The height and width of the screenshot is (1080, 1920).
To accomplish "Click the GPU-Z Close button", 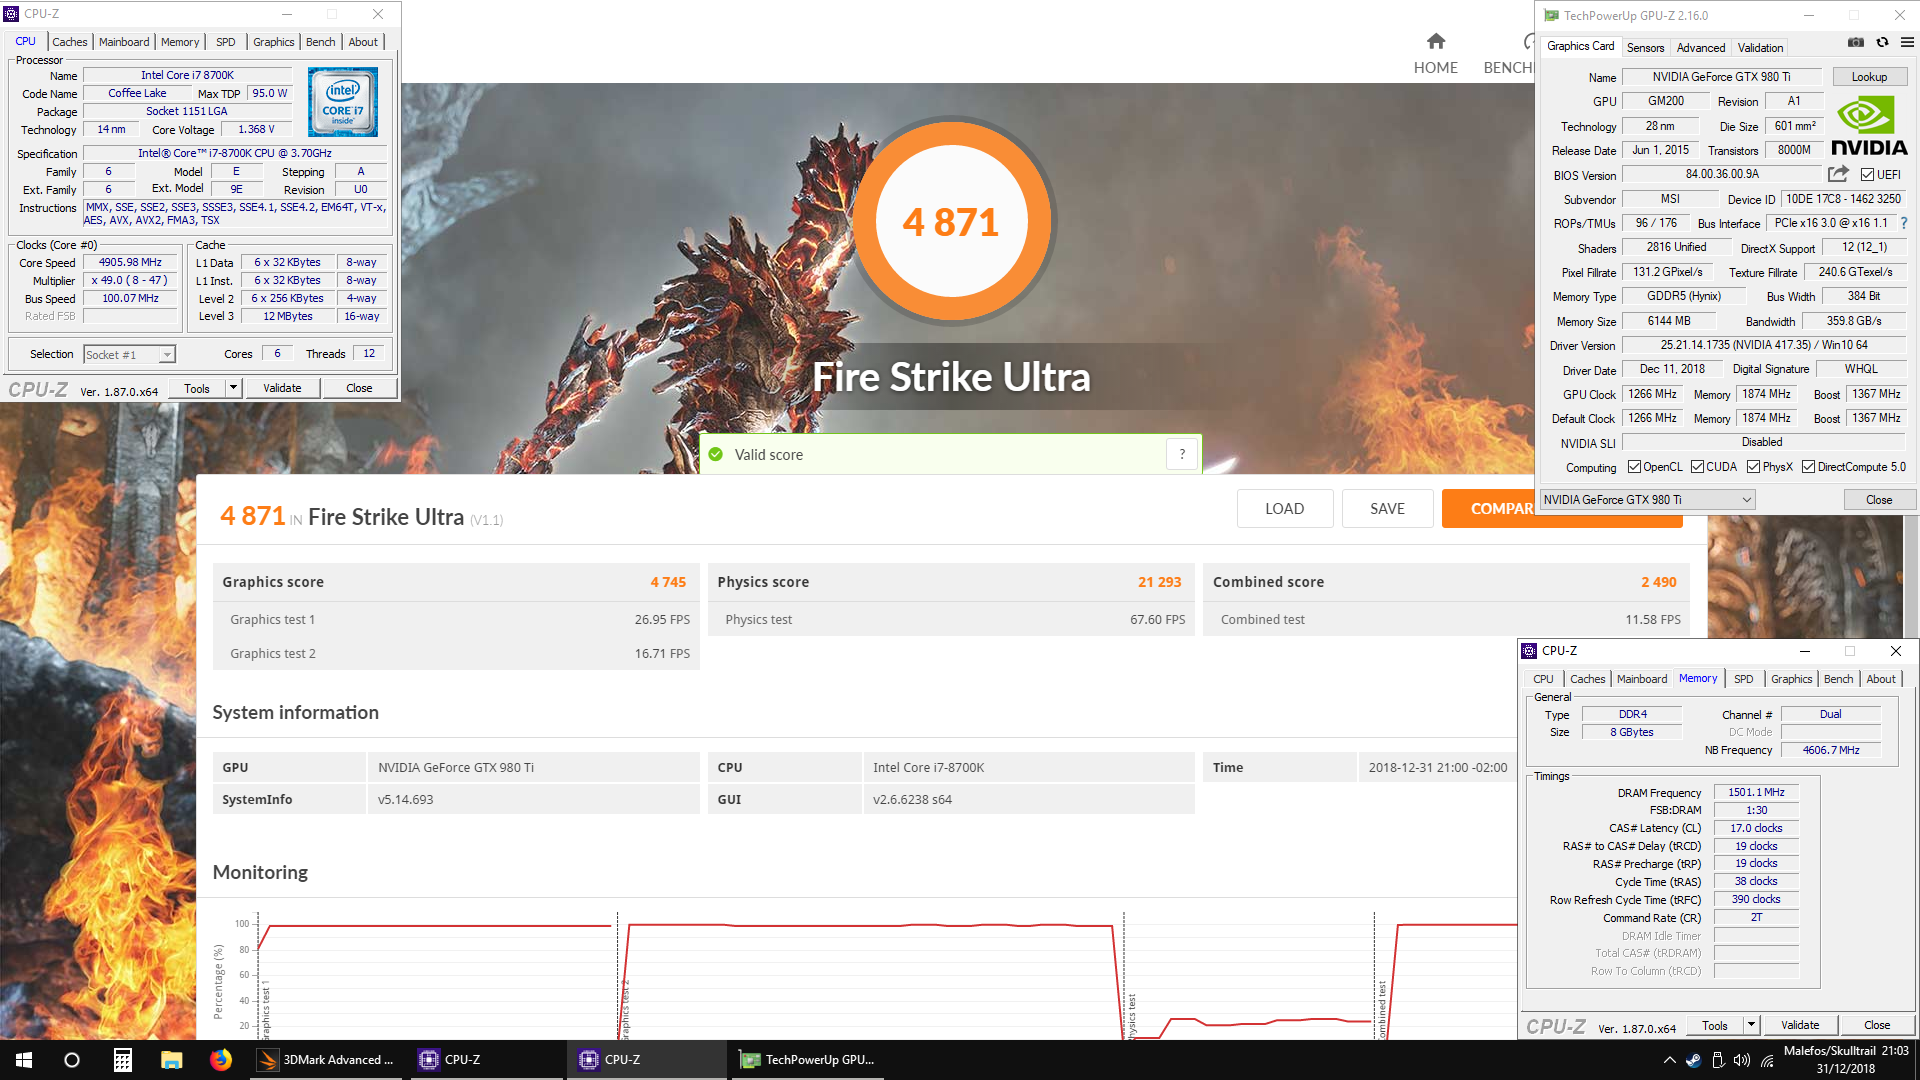I will click(x=1879, y=500).
